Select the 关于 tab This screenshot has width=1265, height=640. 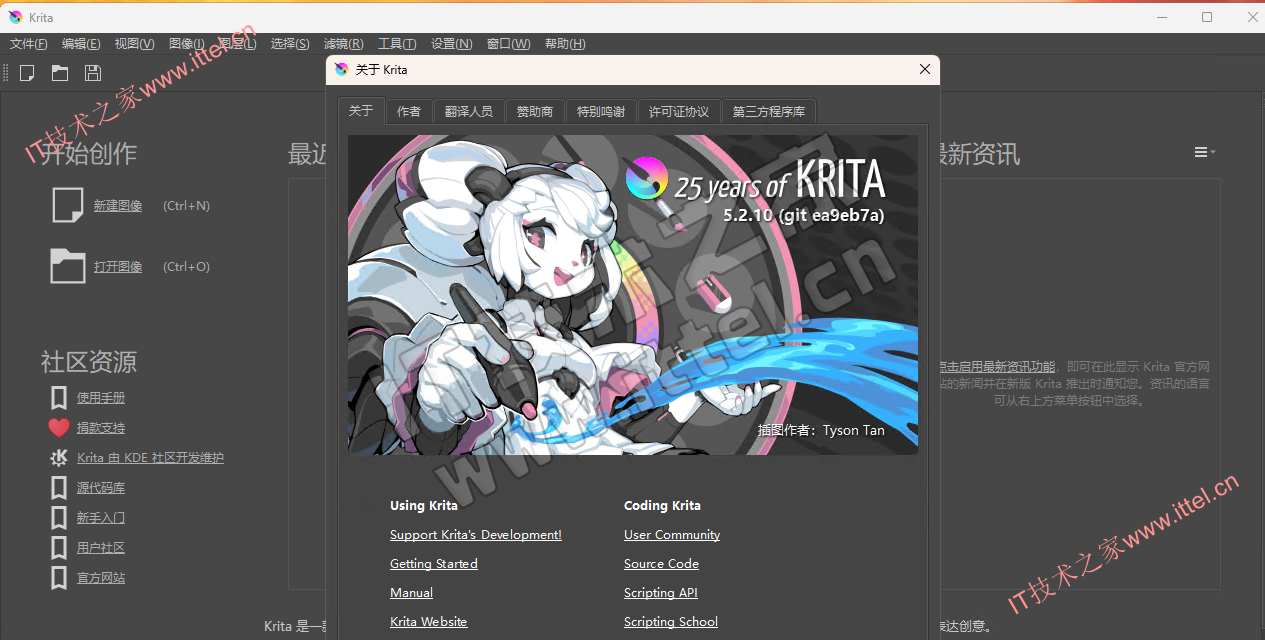tap(361, 111)
